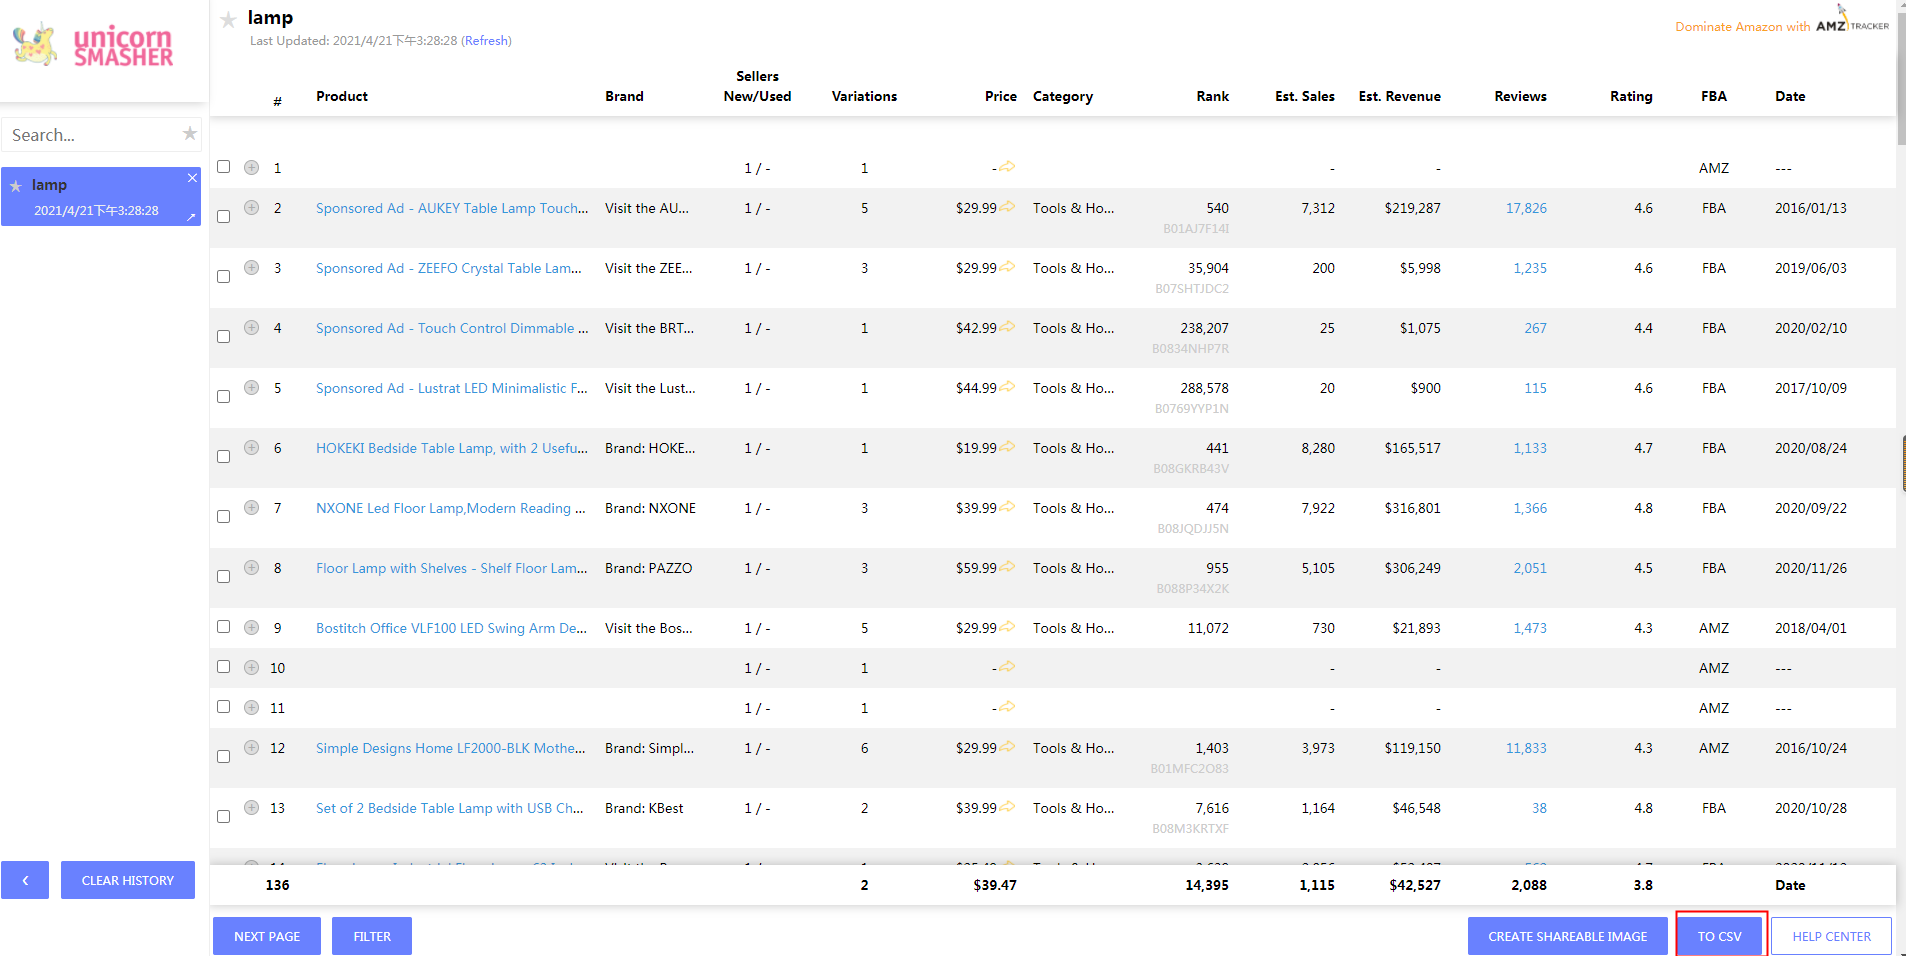Sort table by Date column header
Screen dimensions: 1906x956
pyautogui.click(x=1790, y=96)
